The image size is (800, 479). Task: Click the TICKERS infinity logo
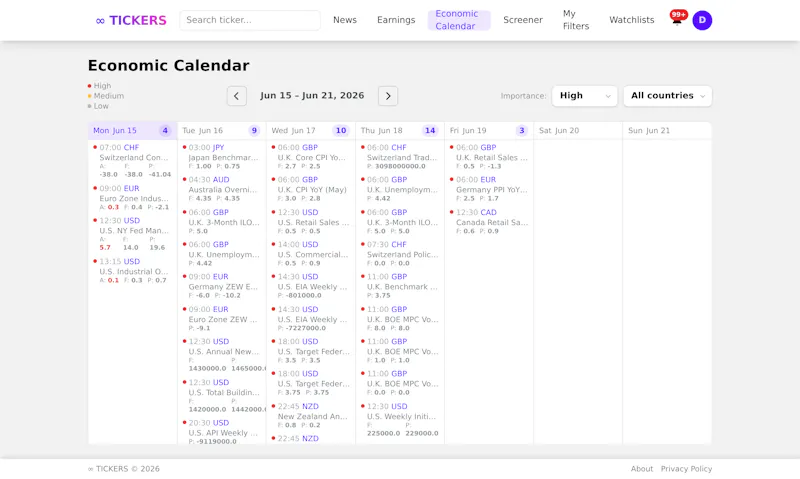click(131, 20)
